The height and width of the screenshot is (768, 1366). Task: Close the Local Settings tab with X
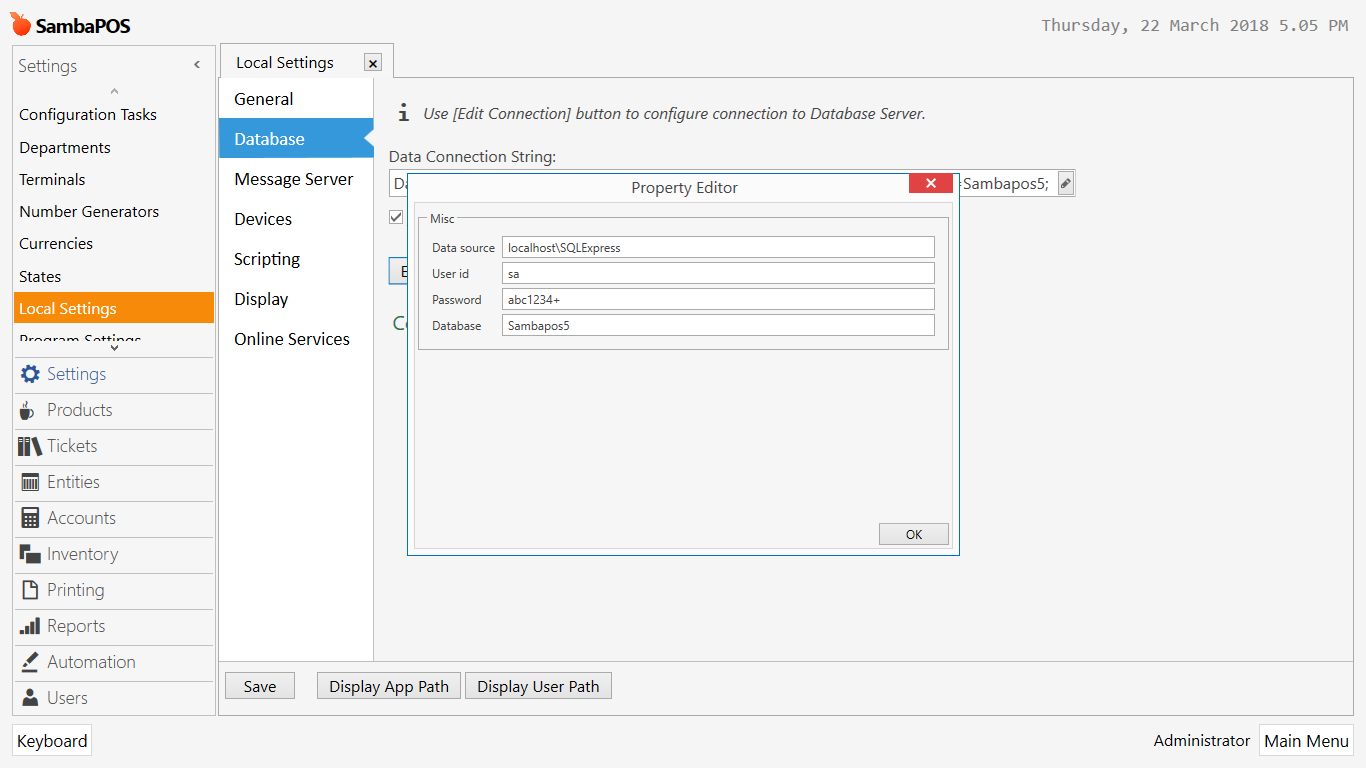pyautogui.click(x=373, y=63)
